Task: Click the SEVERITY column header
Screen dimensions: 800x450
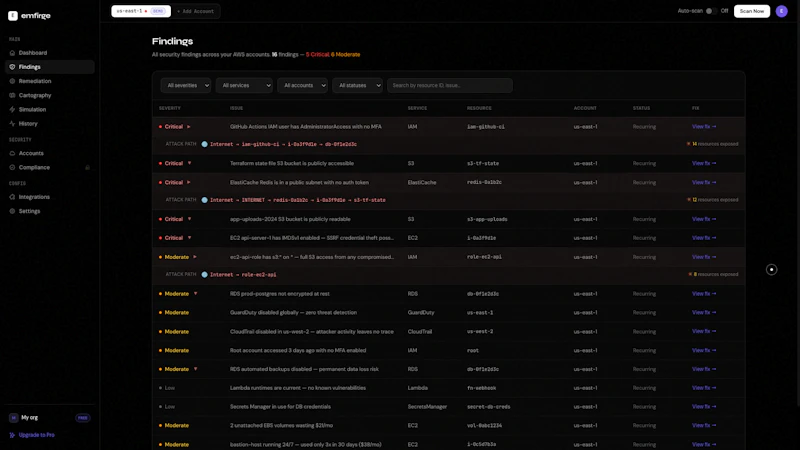Action: 170,108
